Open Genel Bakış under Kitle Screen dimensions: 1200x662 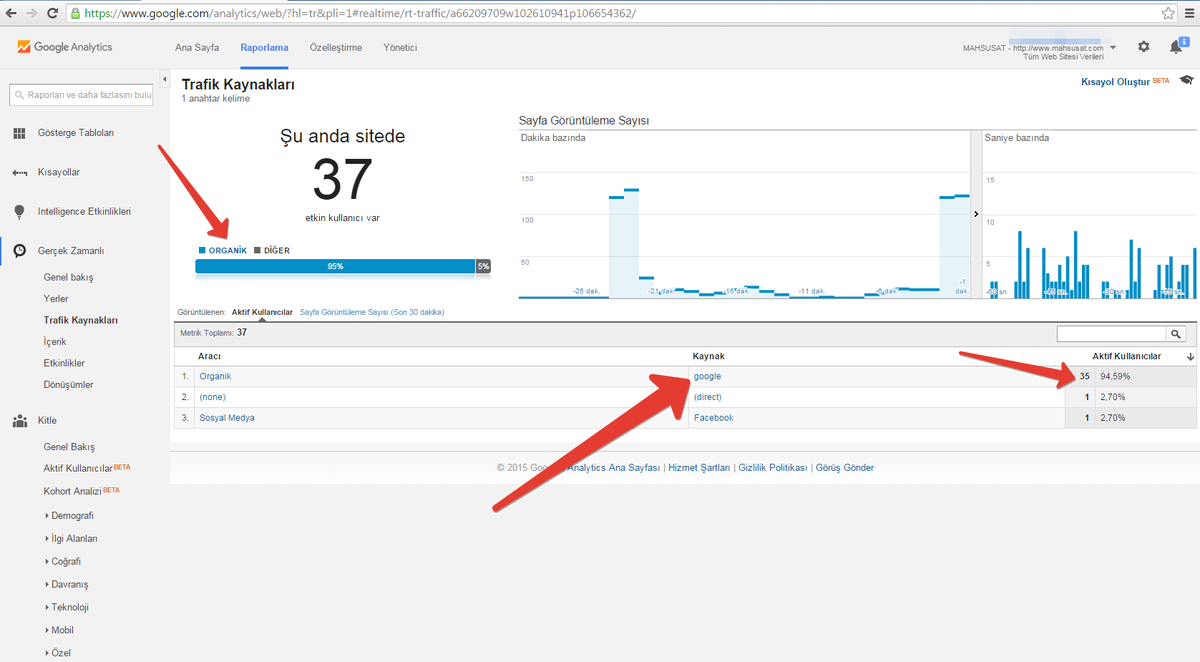pos(69,447)
